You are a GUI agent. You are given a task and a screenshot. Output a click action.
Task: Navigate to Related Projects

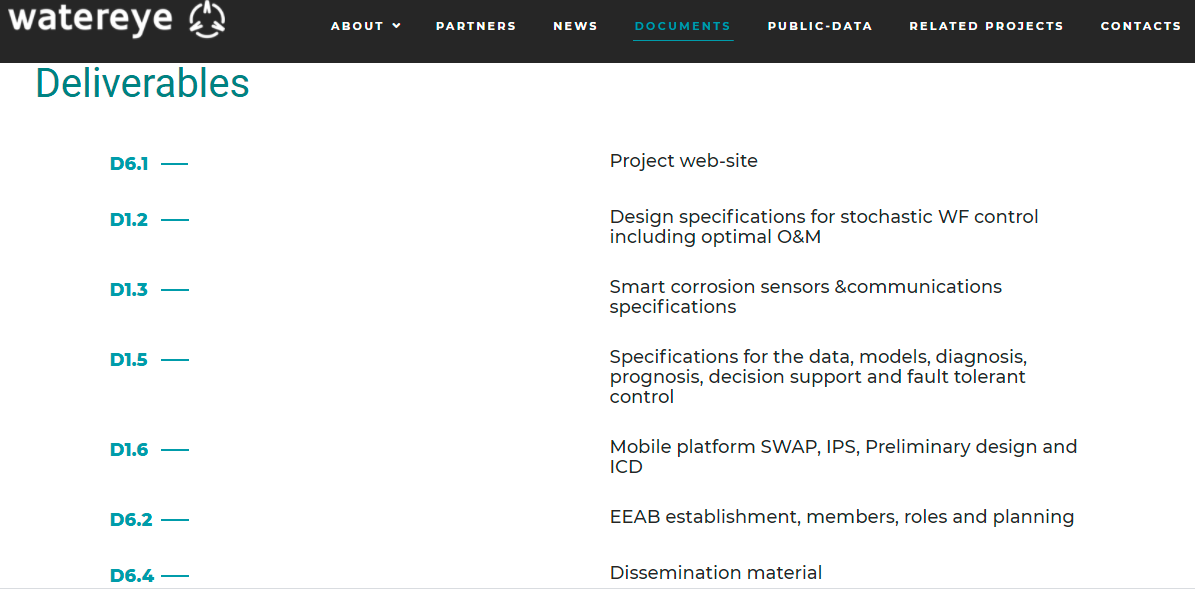tap(986, 26)
